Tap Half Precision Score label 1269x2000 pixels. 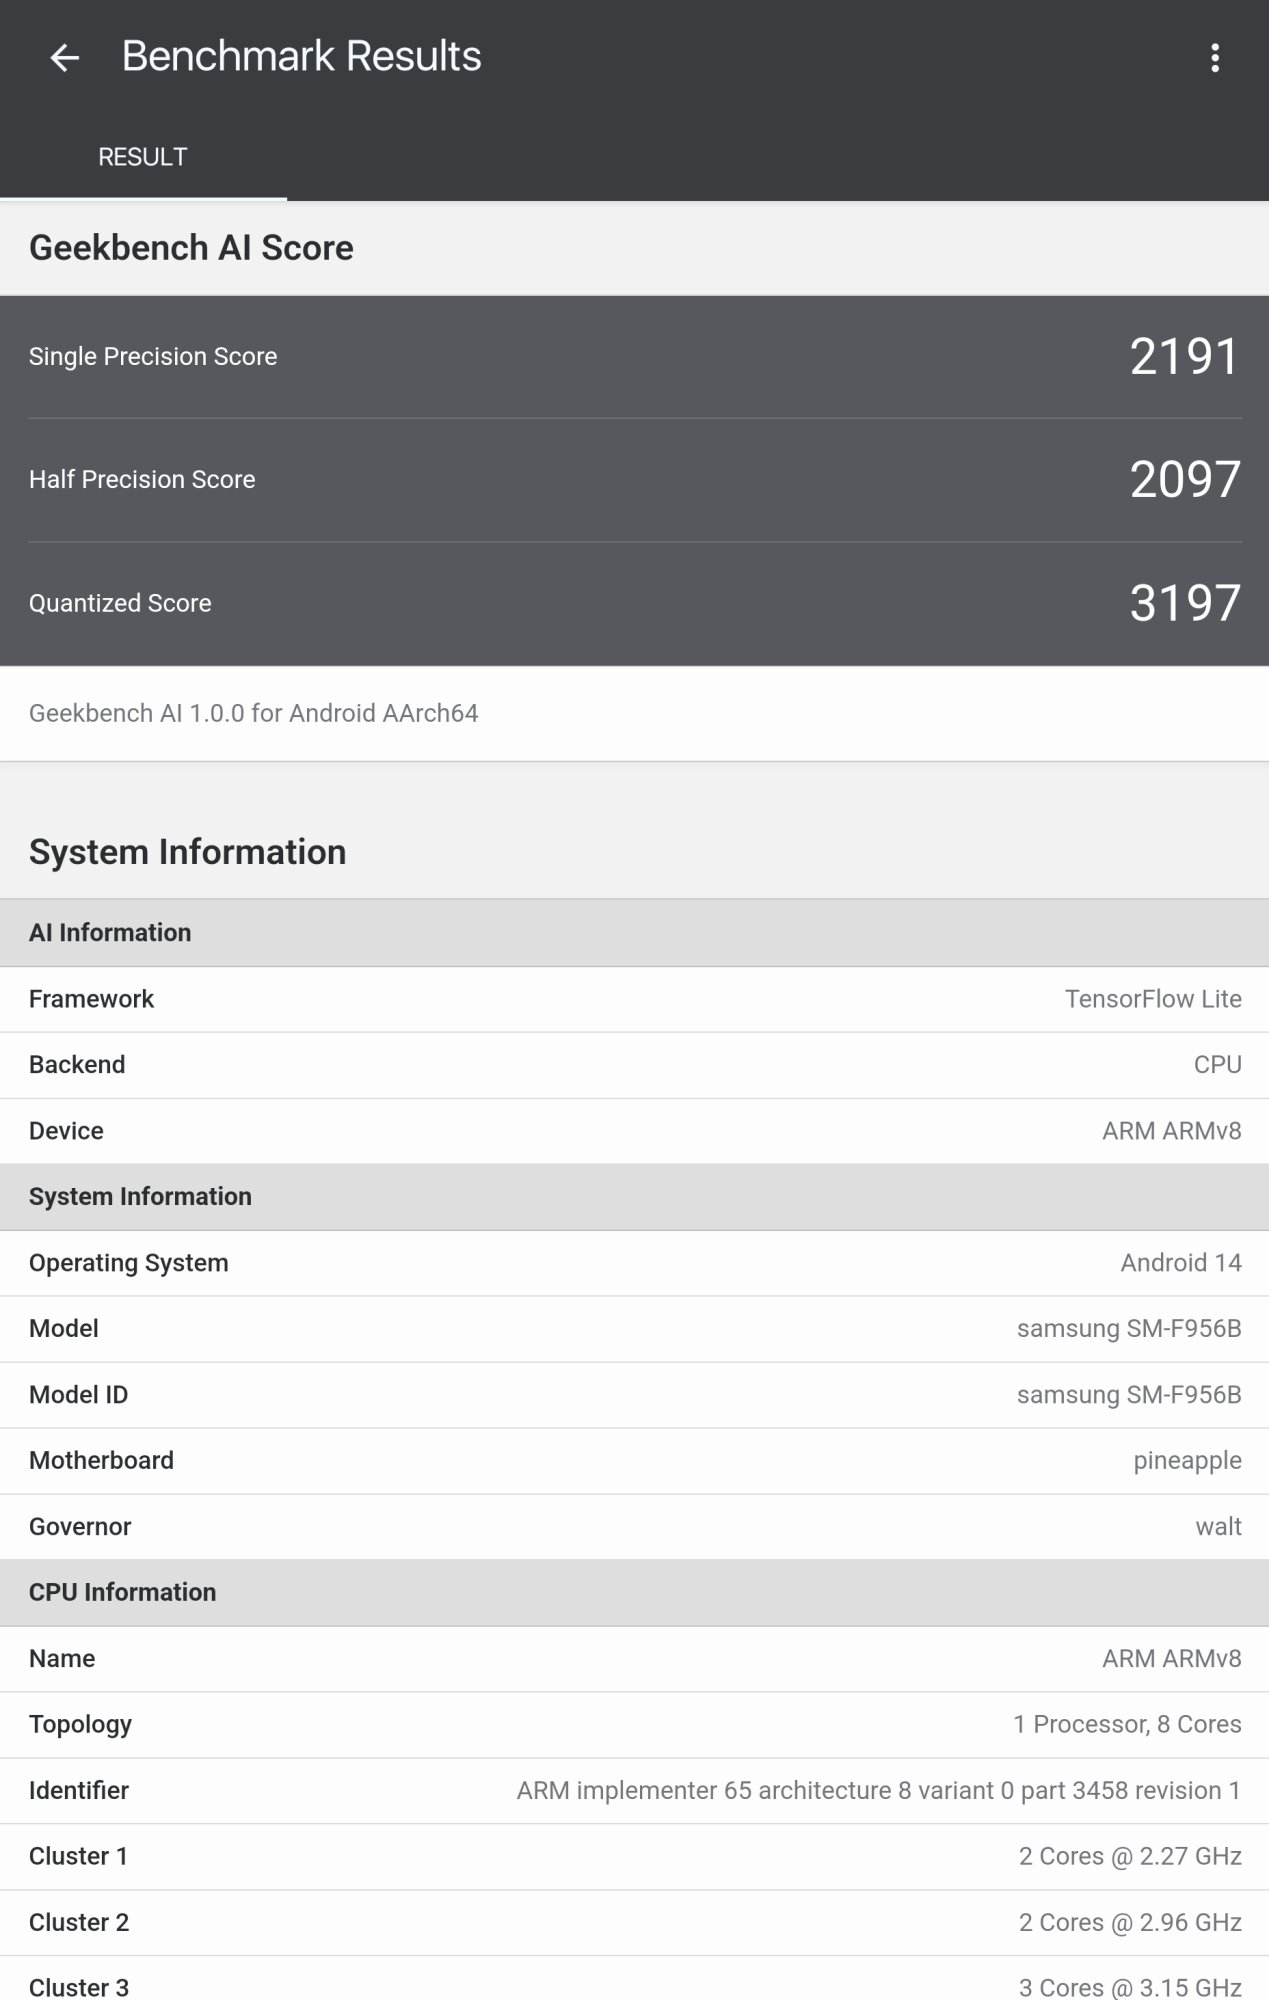click(x=142, y=480)
